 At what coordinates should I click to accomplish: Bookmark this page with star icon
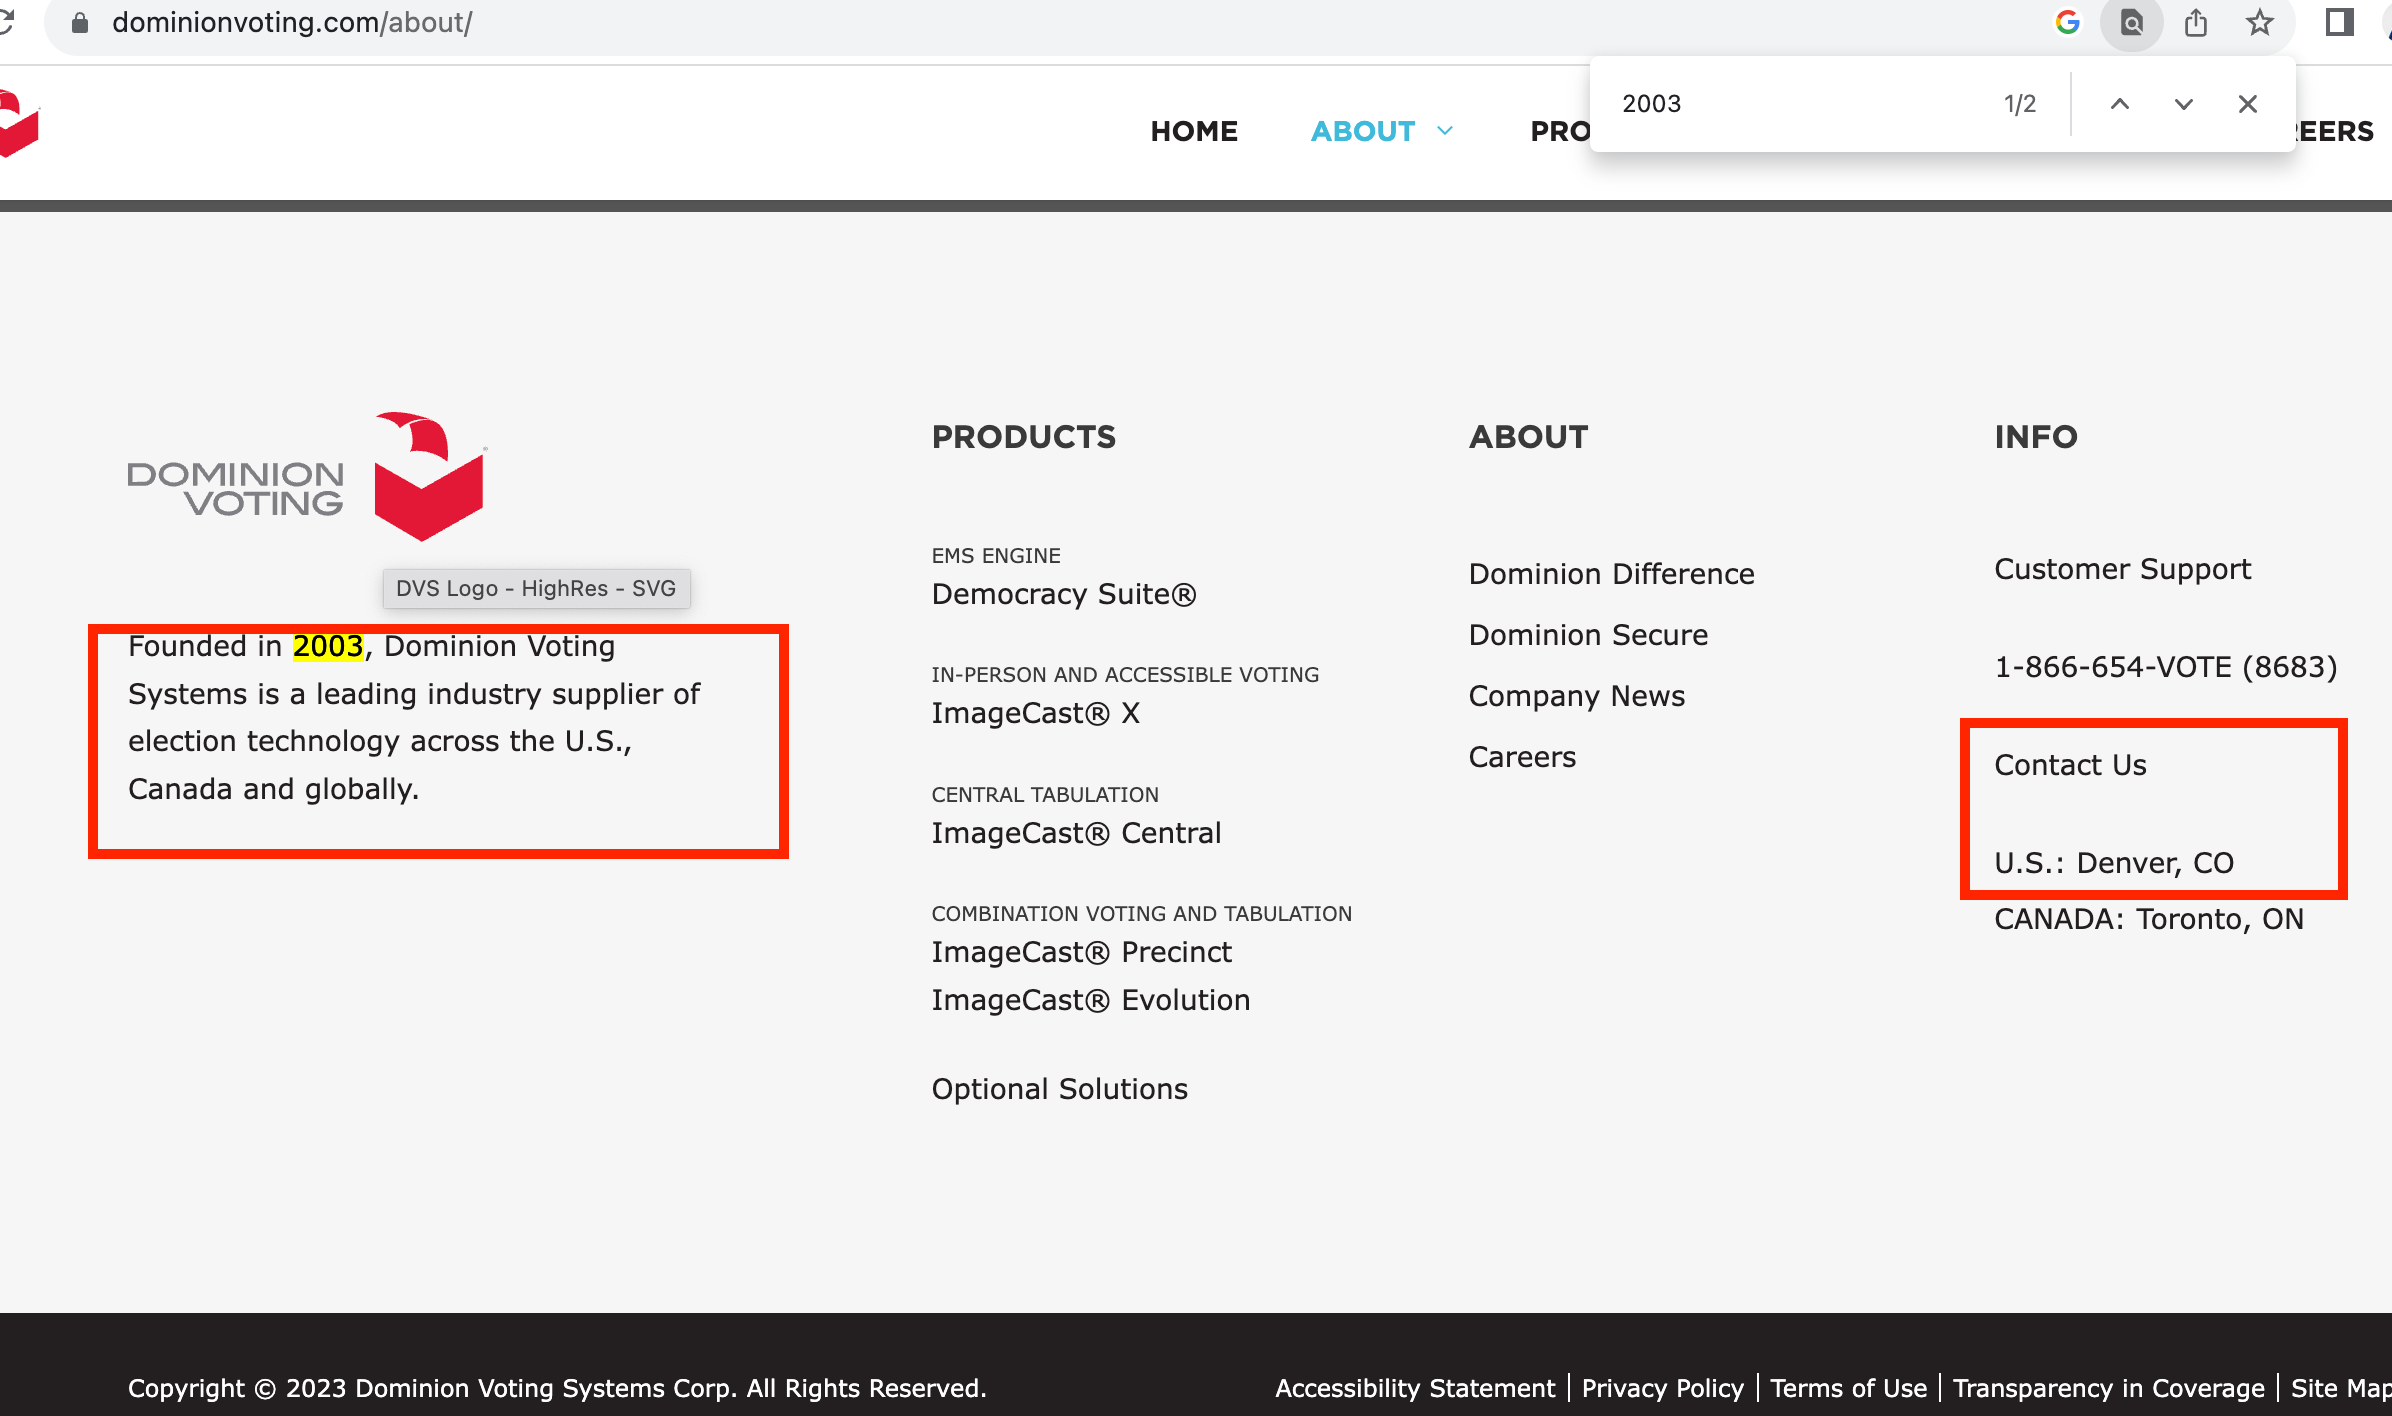pyautogui.click(x=2259, y=22)
